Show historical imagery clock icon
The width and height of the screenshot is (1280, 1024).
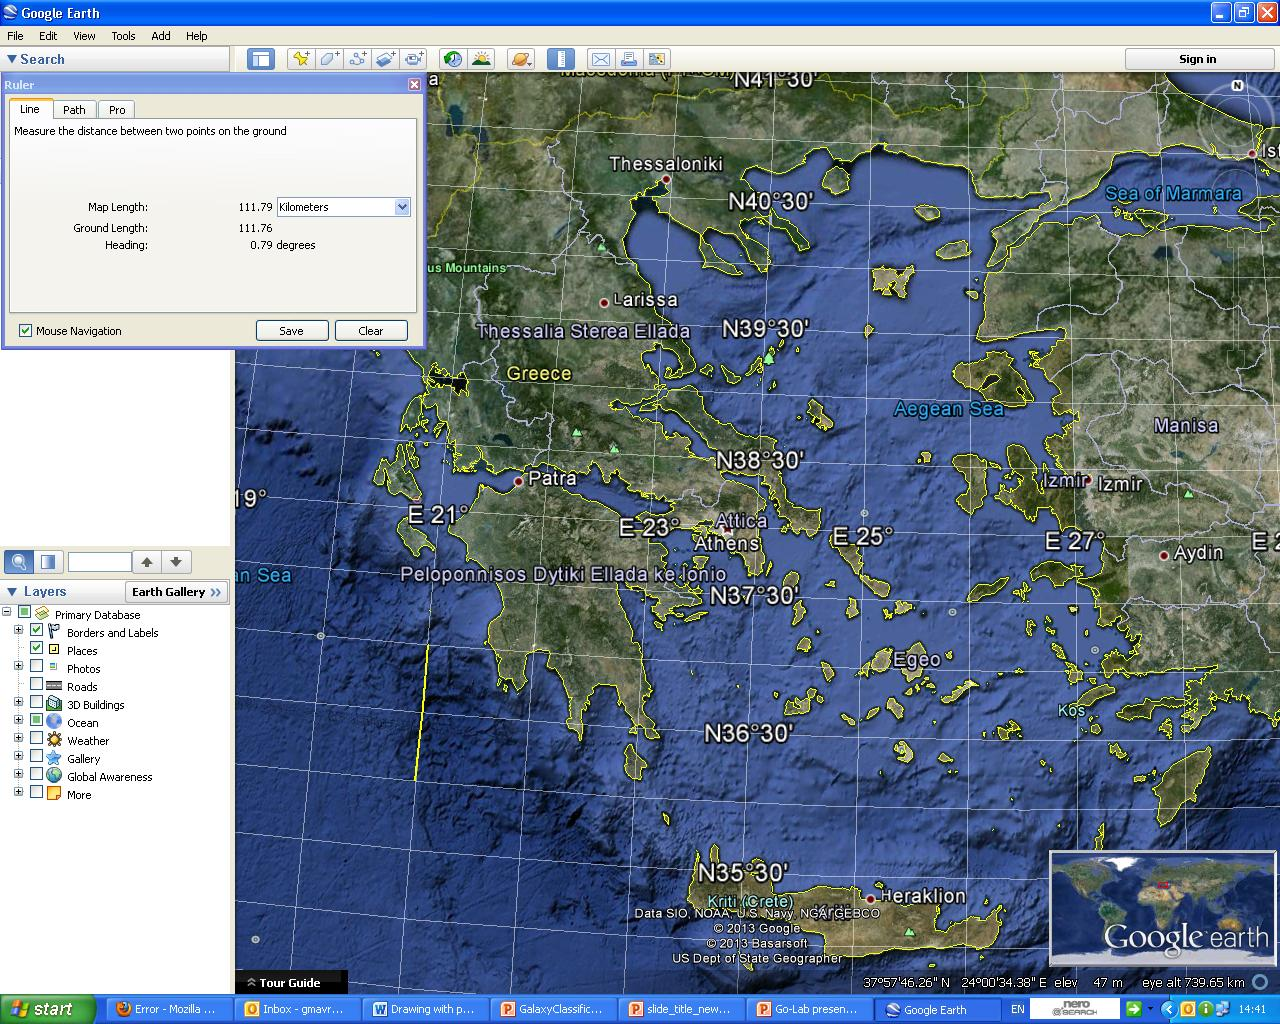pyautogui.click(x=453, y=59)
